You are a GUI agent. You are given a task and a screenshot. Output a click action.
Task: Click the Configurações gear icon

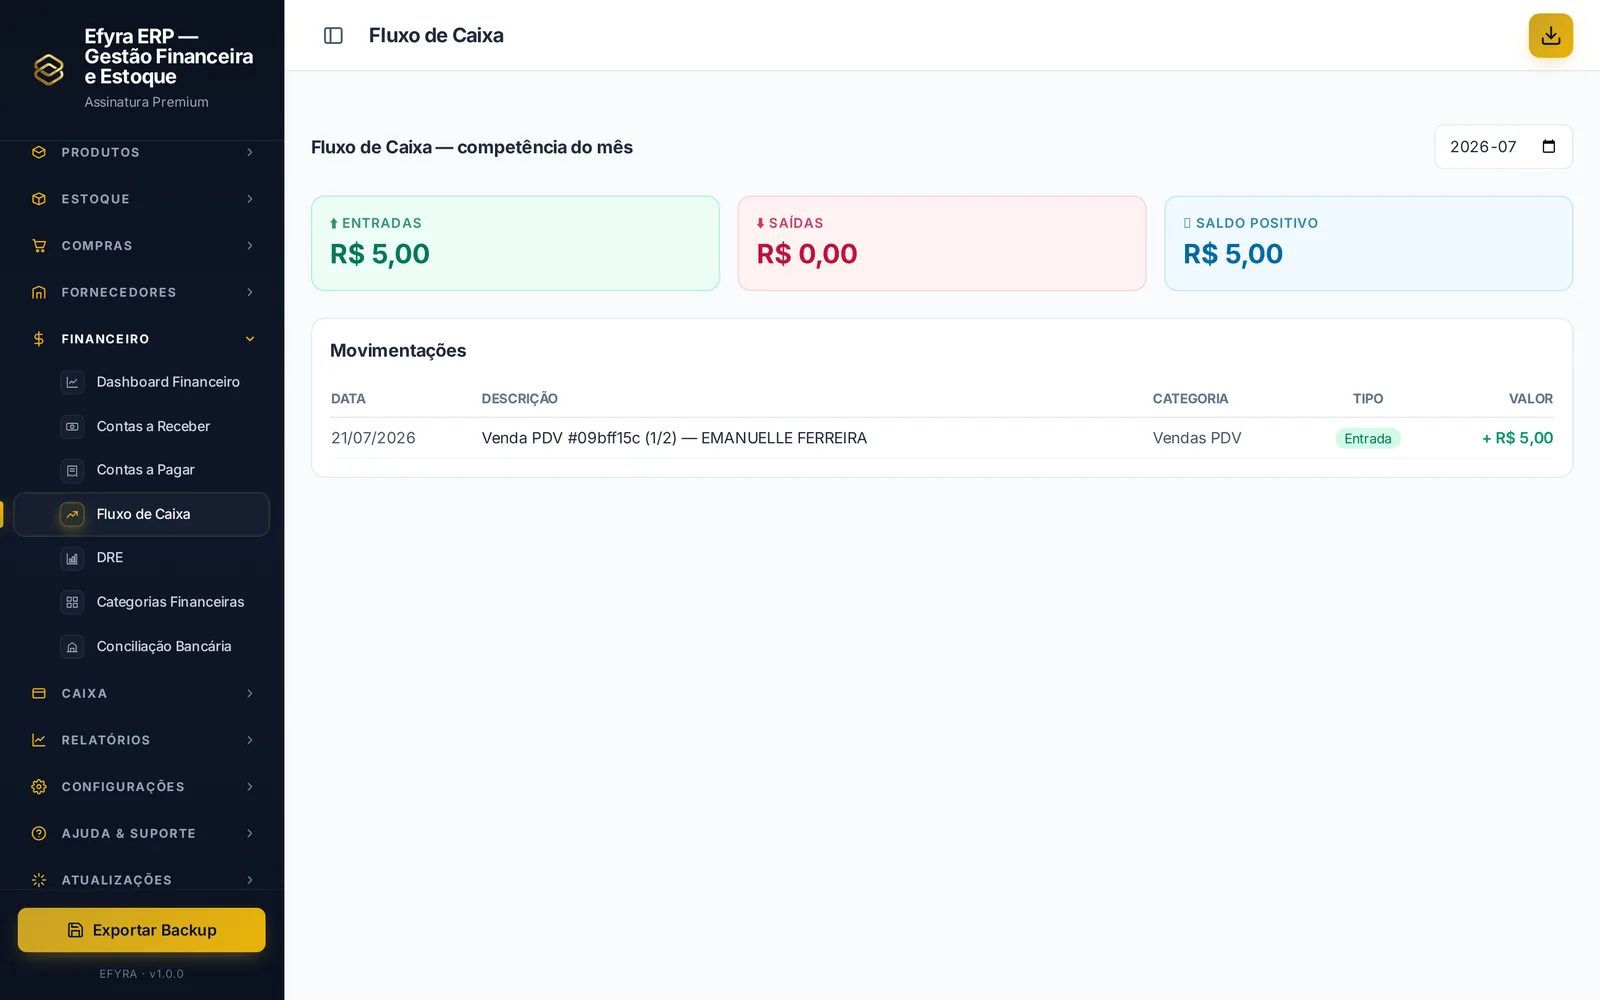(x=39, y=787)
